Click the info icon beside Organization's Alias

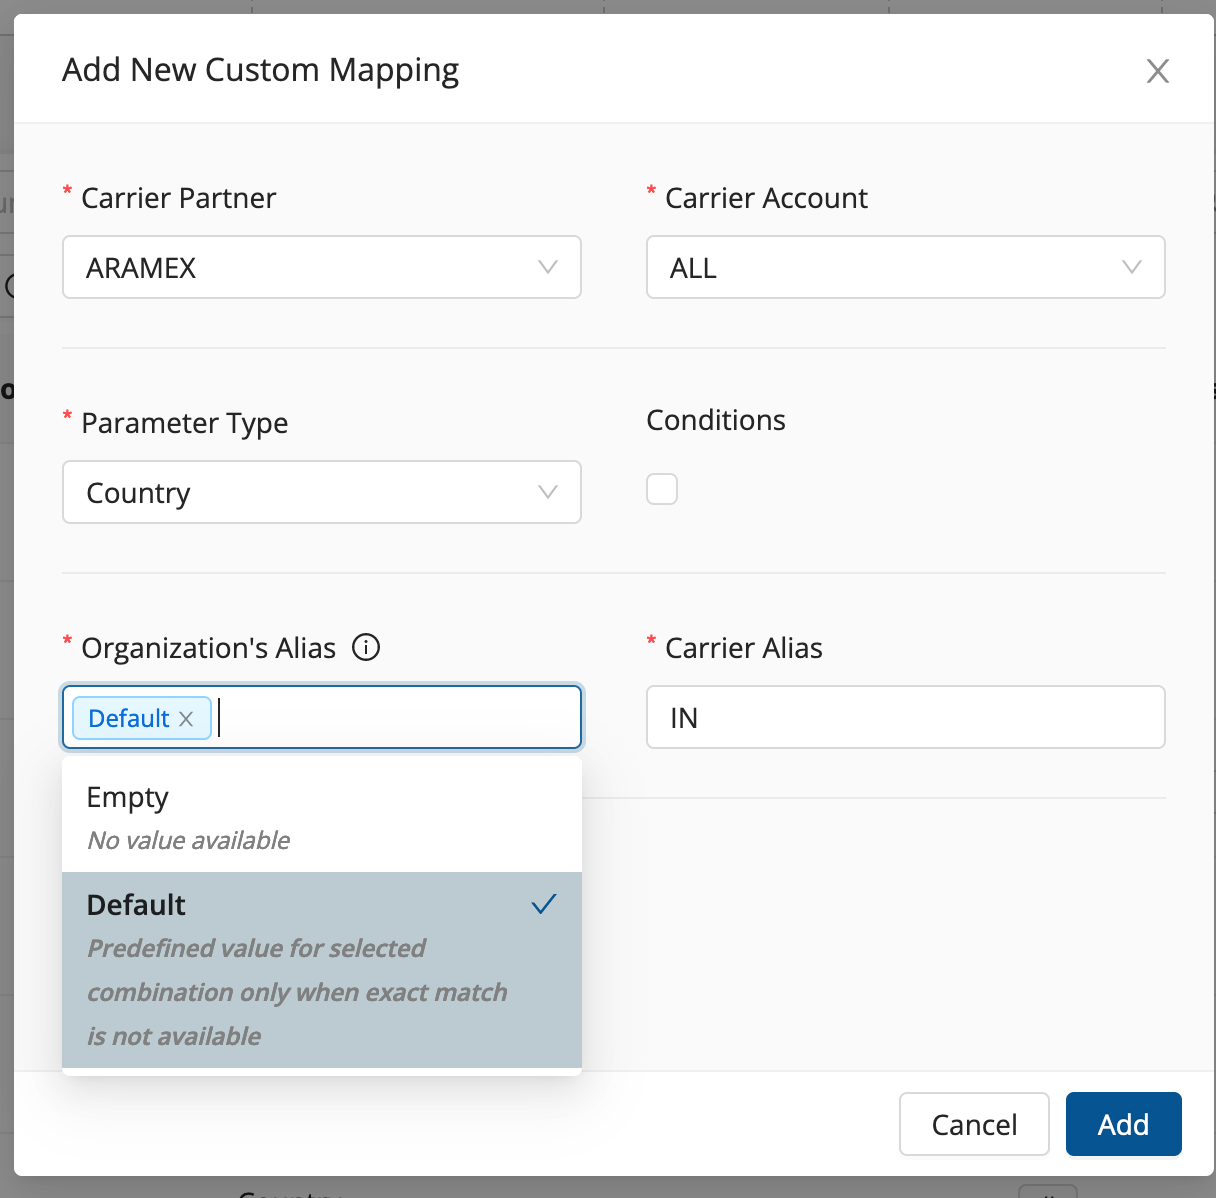[x=366, y=648]
